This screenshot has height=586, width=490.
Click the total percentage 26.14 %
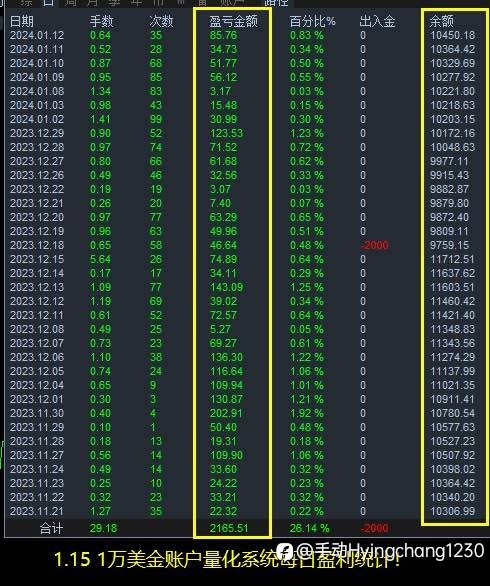coord(309,528)
